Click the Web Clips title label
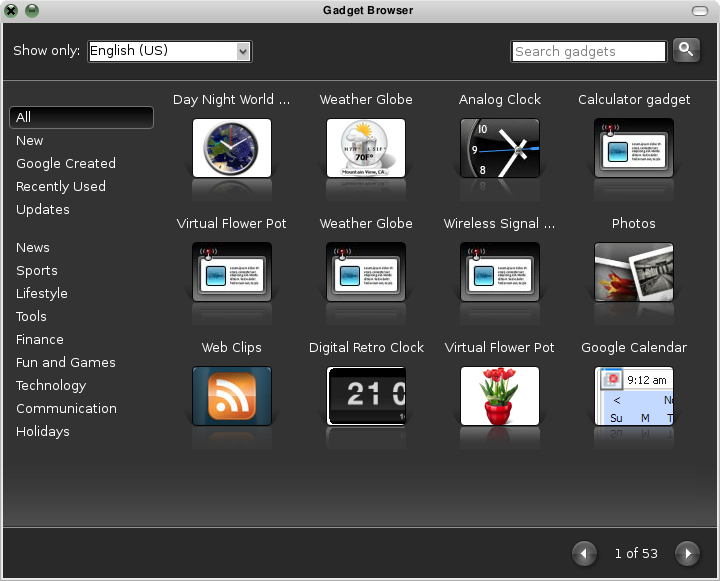Image resolution: width=720 pixels, height=581 pixels. click(231, 348)
